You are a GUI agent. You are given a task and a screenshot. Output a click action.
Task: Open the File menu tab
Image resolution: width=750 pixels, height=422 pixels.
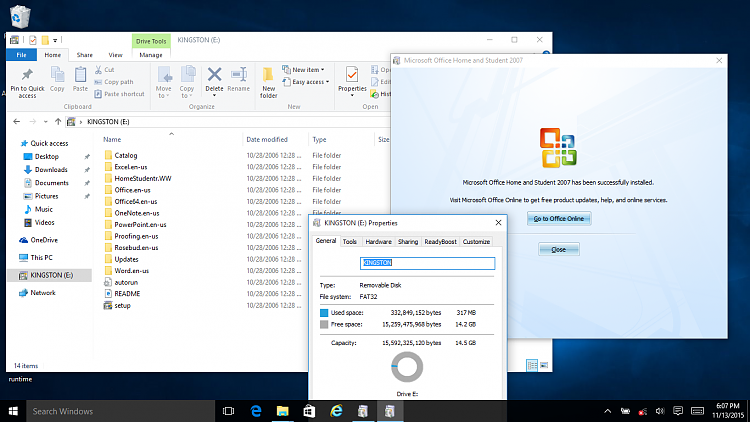22,55
